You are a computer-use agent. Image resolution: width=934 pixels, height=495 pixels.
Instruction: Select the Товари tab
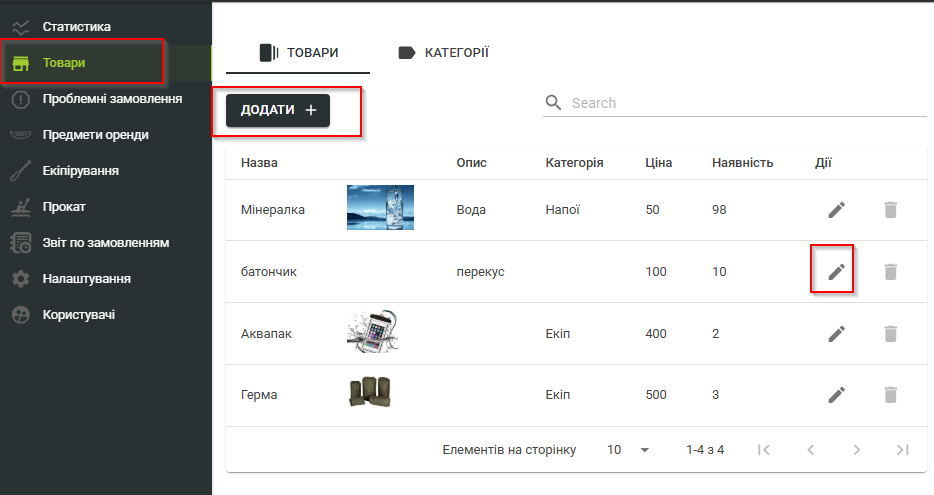point(298,52)
